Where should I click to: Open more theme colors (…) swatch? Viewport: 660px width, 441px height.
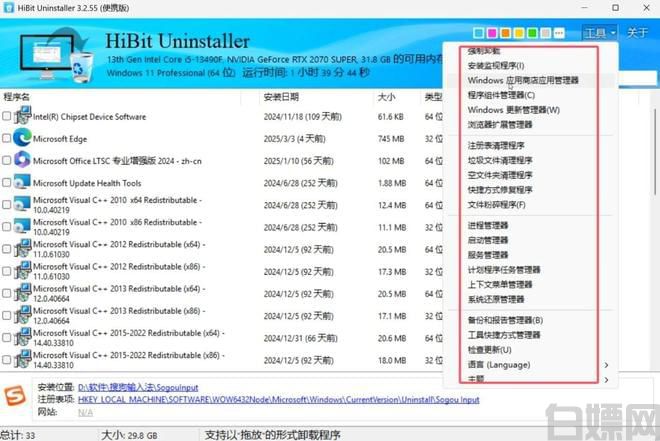point(559,33)
